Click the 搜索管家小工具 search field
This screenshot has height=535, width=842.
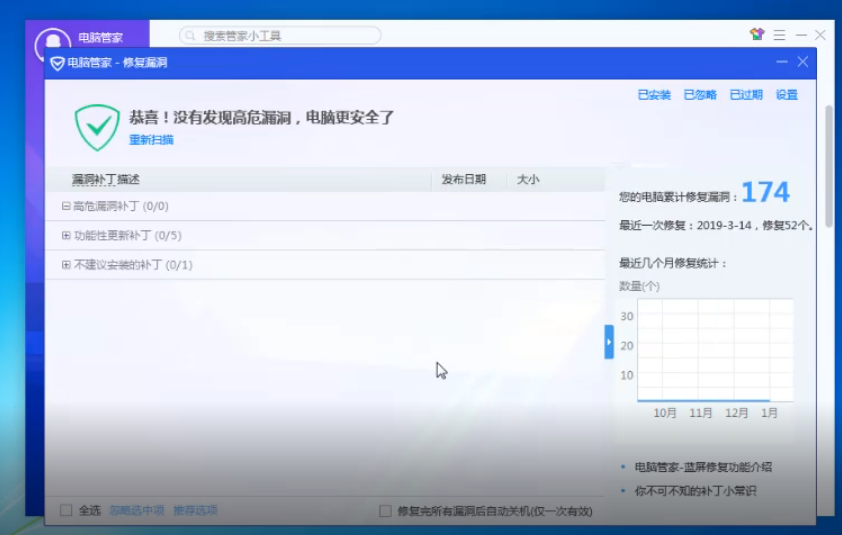(285, 36)
